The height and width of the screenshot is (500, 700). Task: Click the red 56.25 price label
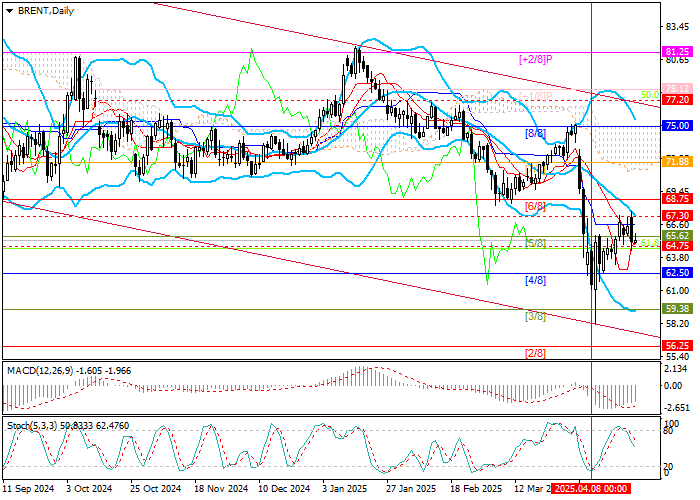(677, 344)
